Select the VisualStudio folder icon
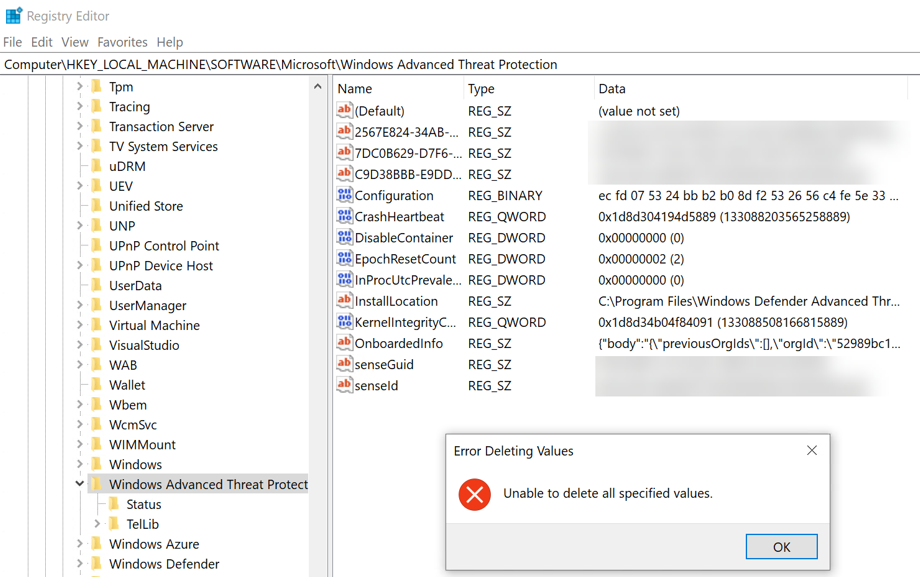The width and height of the screenshot is (920, 577). [x=97, y=345]
